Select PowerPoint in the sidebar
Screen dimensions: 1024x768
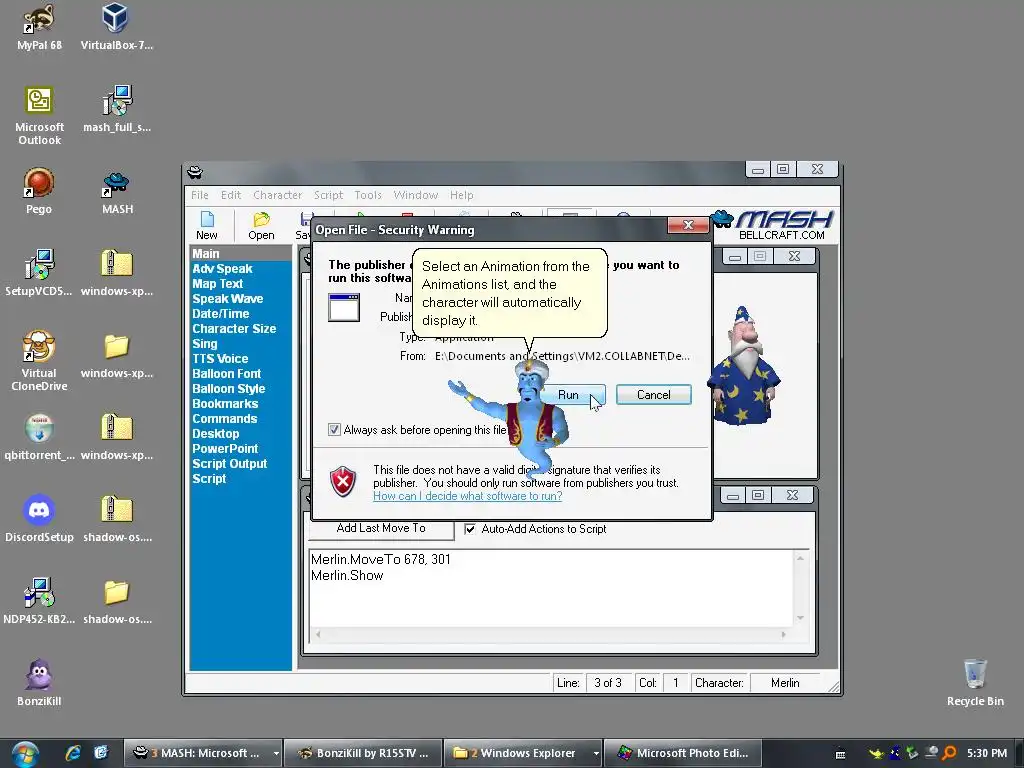[225, 449]
